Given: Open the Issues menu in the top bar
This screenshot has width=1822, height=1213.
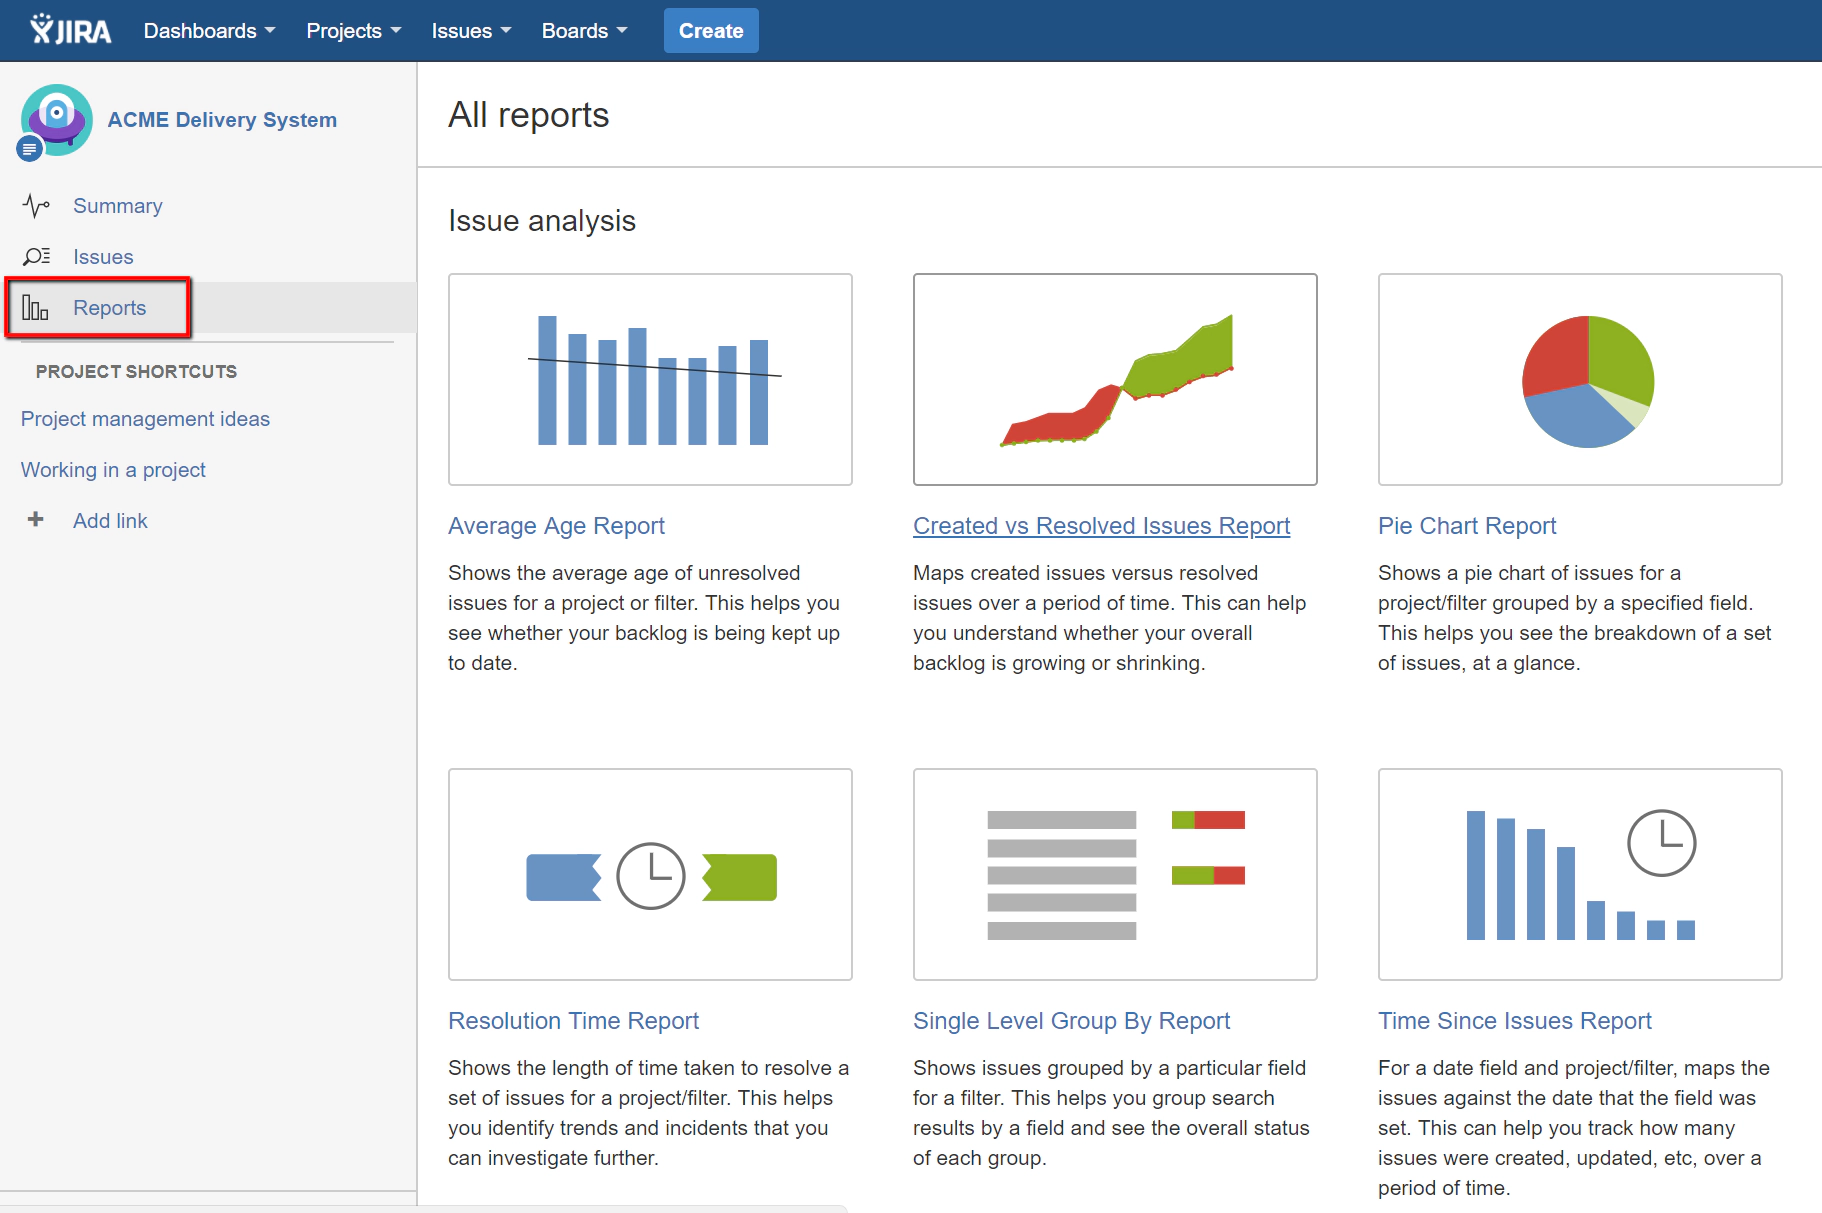Looking at the screenshot, I should (470, 30).
